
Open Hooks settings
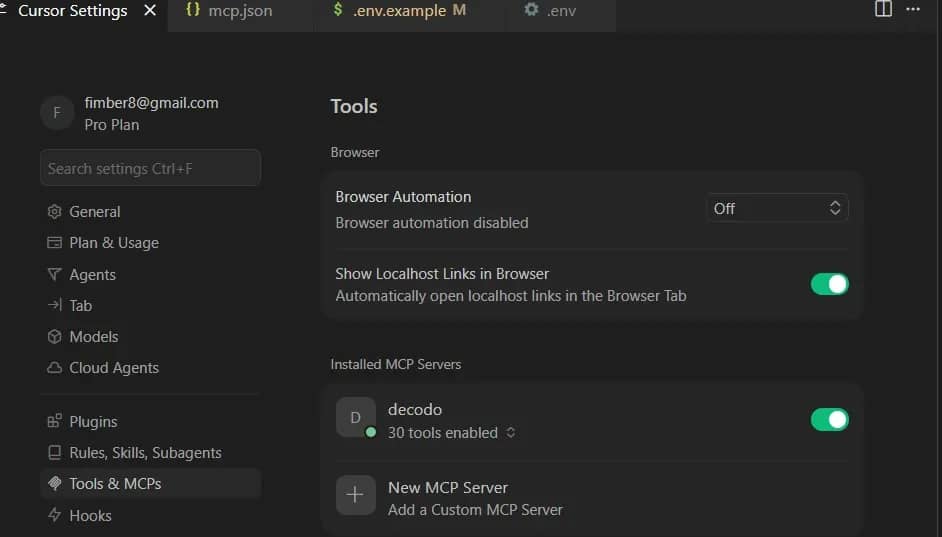click(x=150, y=515)
